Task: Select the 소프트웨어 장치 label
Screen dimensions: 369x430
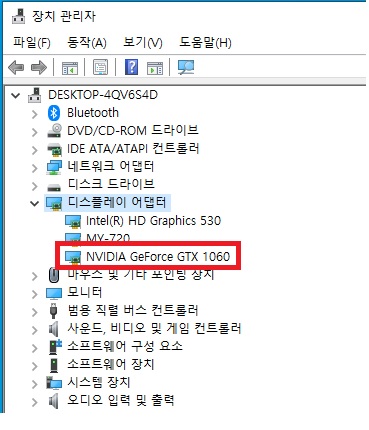Action: (111, 364)
